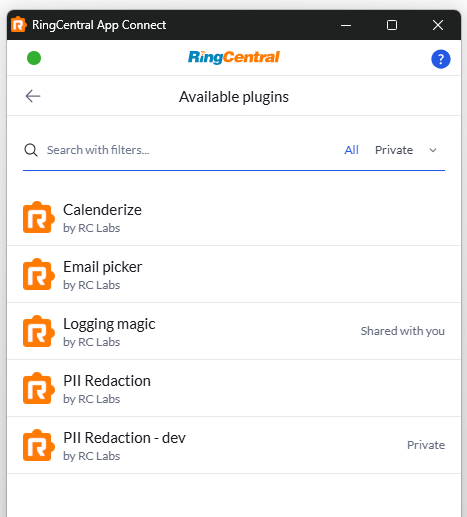The width and height of the screenshot is (467, 517).
Task: Click the Private label on PII Redaction - dev
Action: (426, 445)
